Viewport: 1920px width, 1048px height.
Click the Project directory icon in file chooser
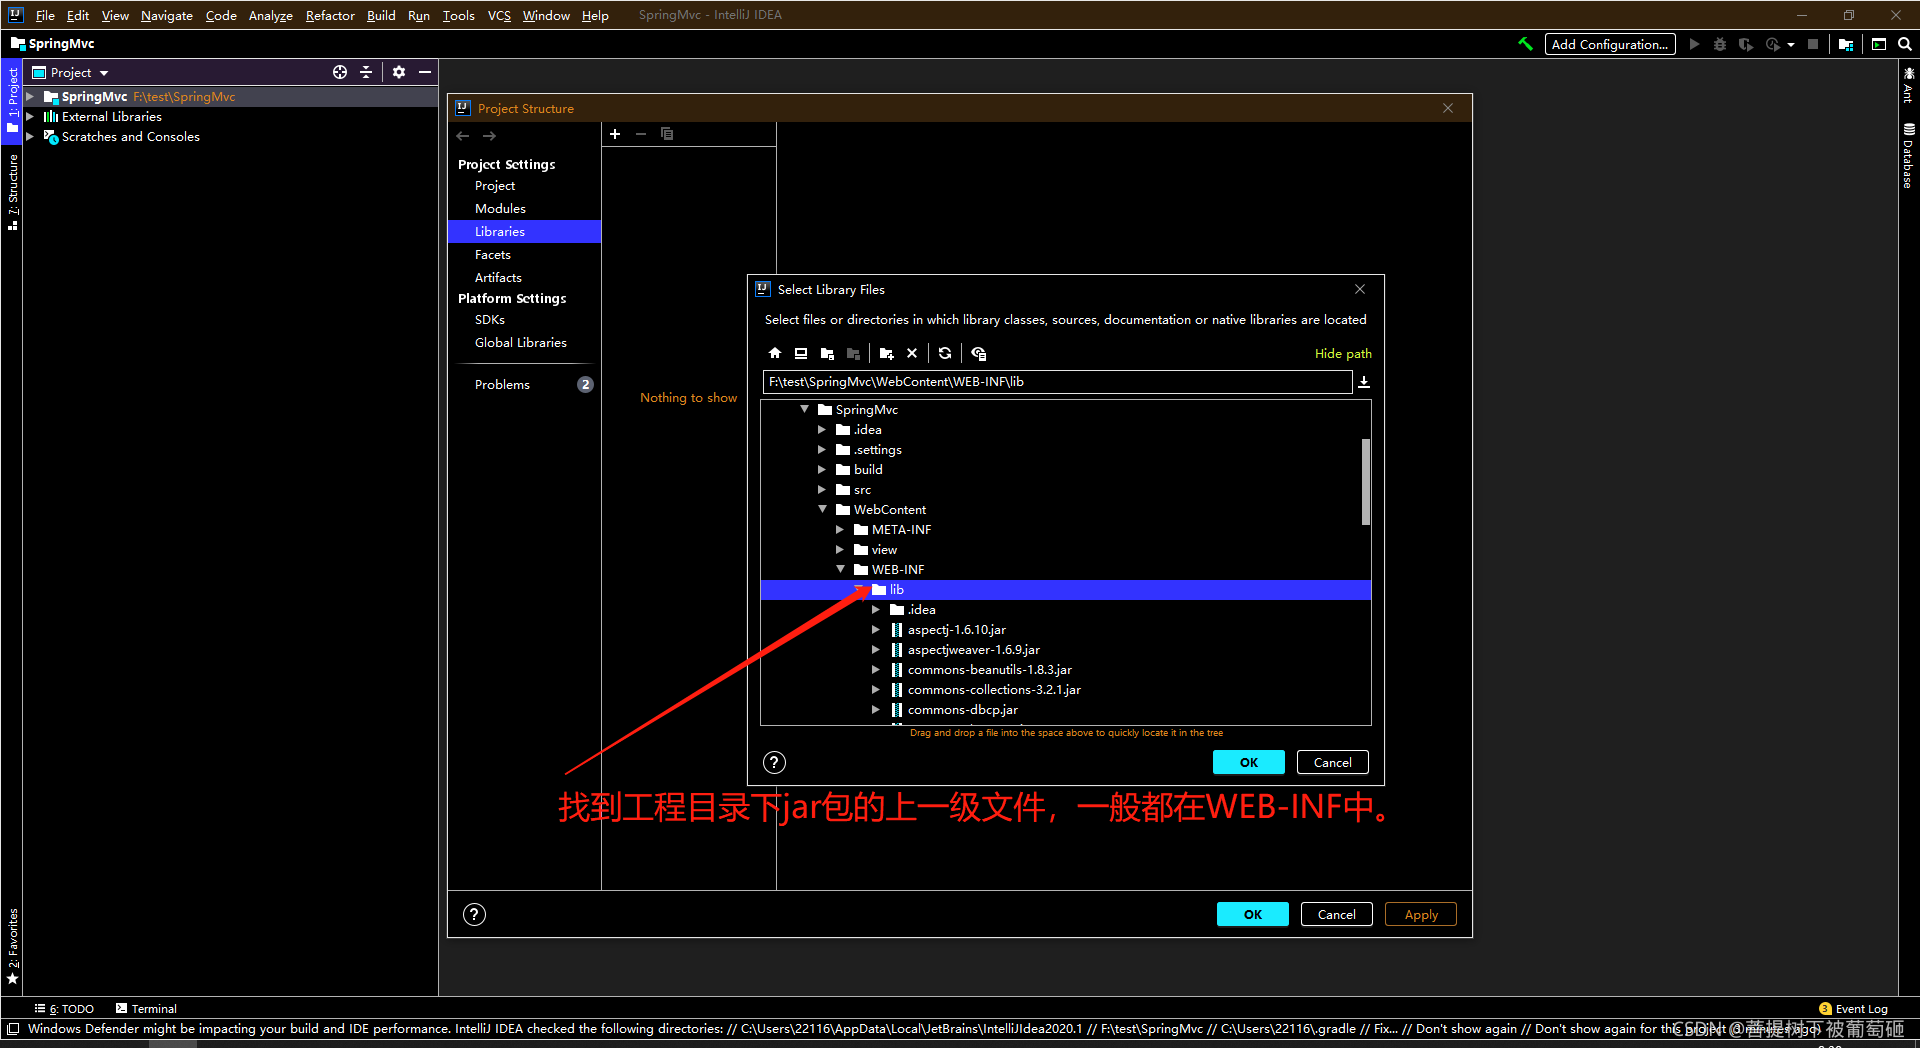[x=827, y=353]
